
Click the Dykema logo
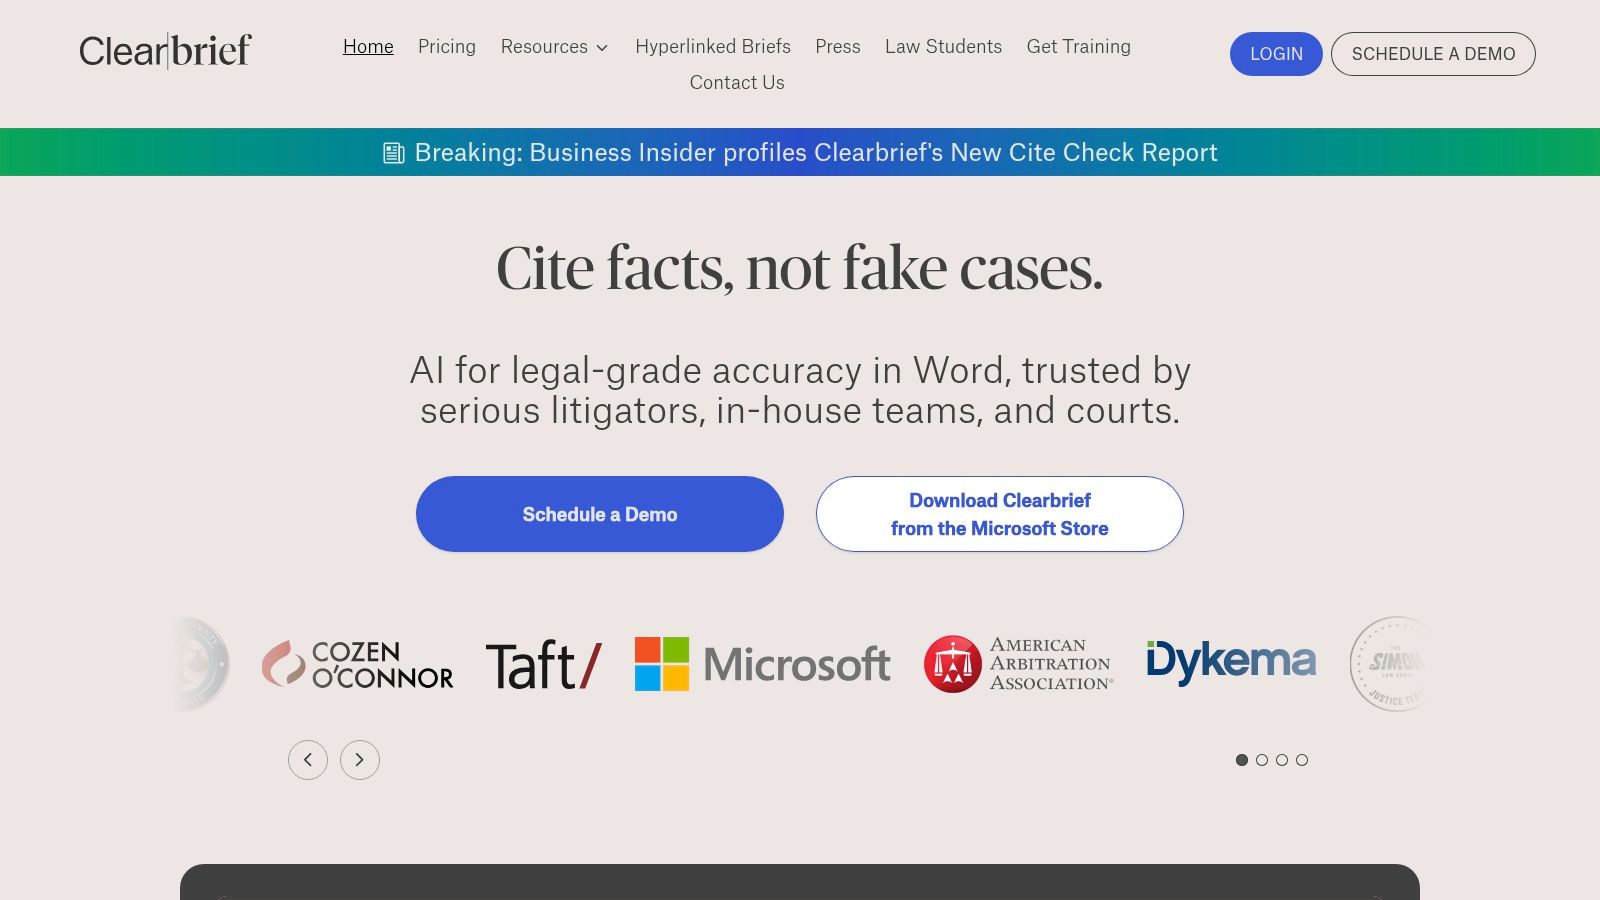(x=1232, y=660)
